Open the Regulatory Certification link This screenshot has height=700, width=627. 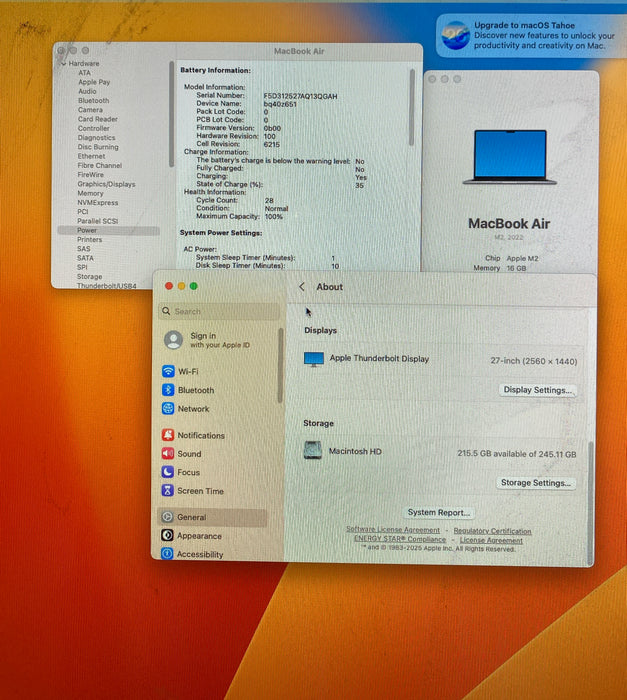tap(493, 531)
